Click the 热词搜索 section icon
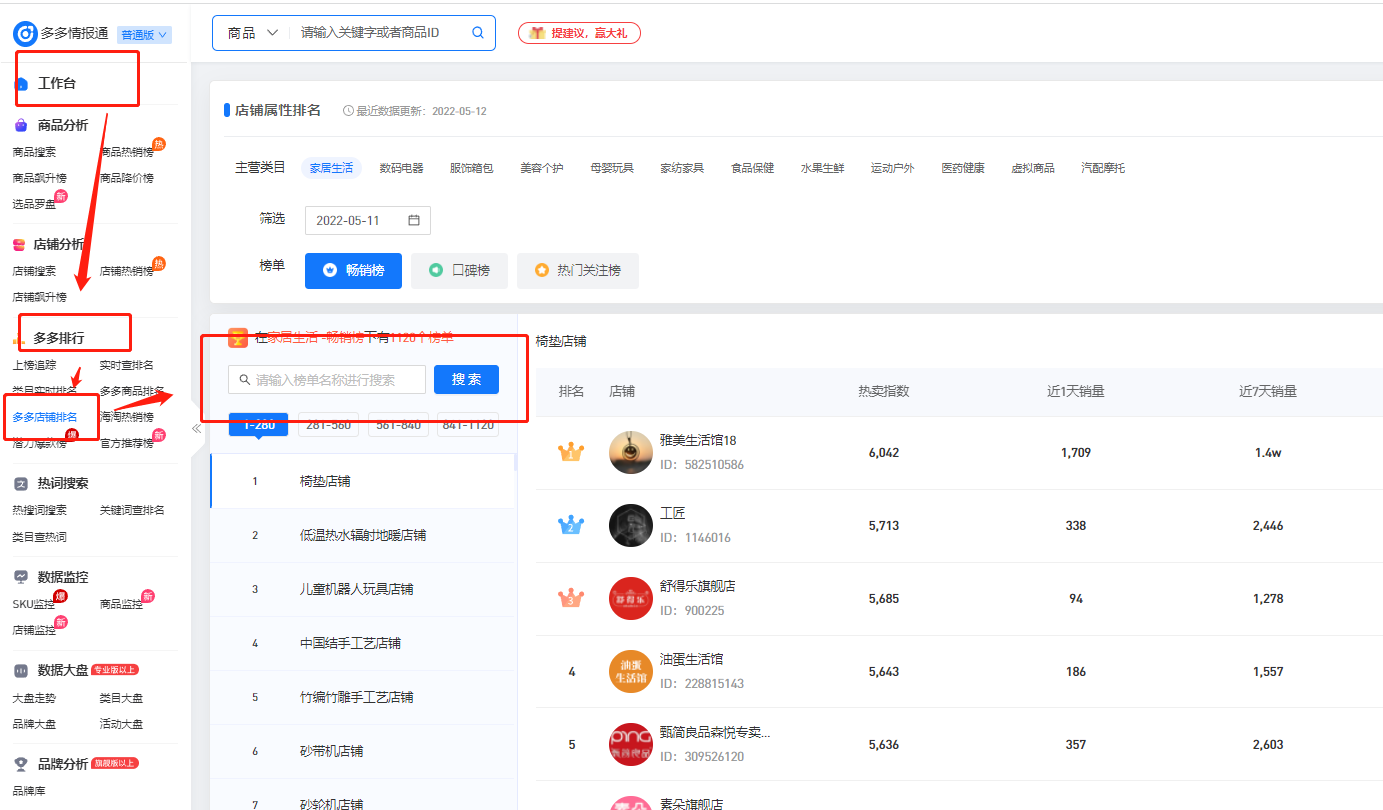Image resolution: width=1383 pixels, height=810 pixels. coord(20,483)
